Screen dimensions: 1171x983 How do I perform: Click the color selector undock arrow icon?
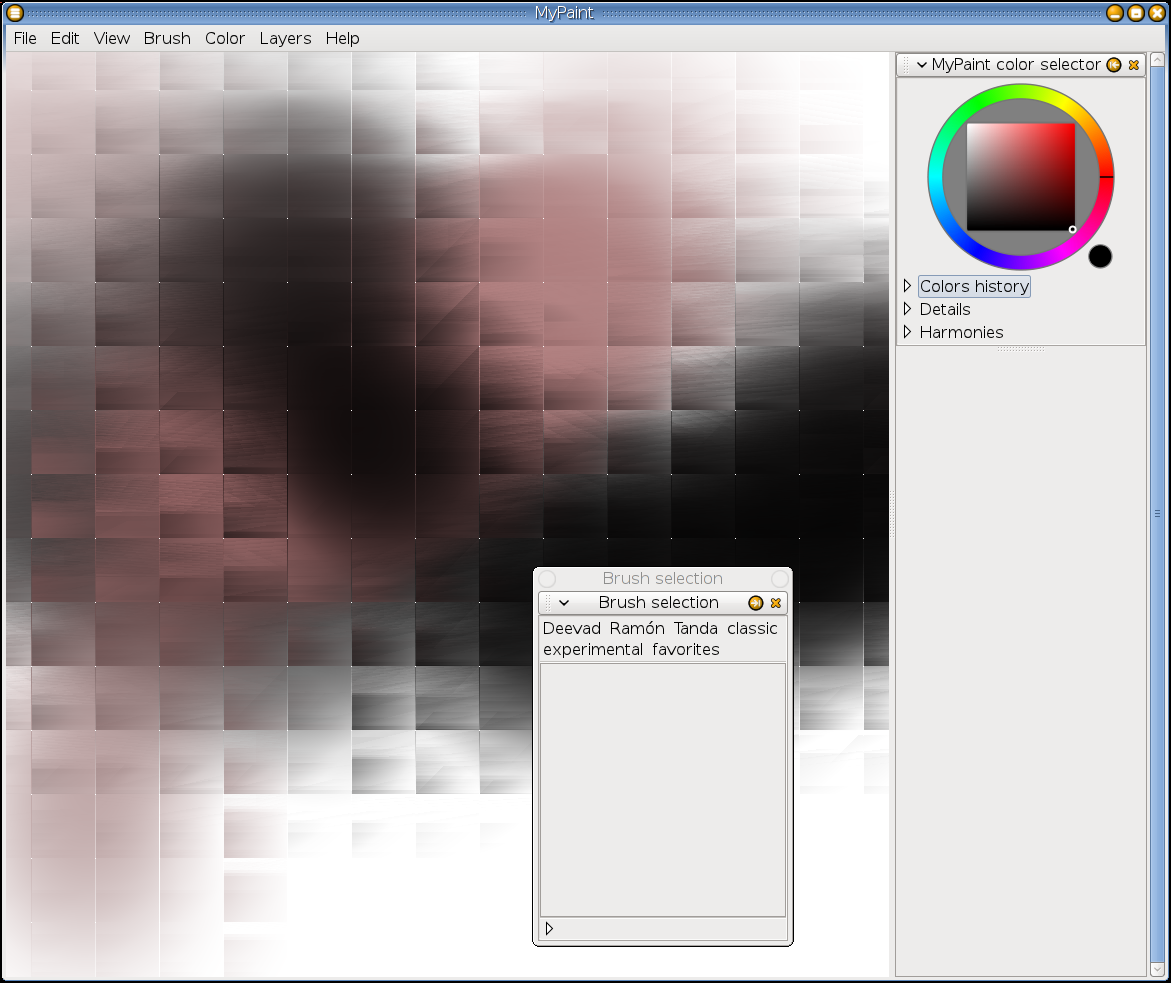click(1114, 65)
